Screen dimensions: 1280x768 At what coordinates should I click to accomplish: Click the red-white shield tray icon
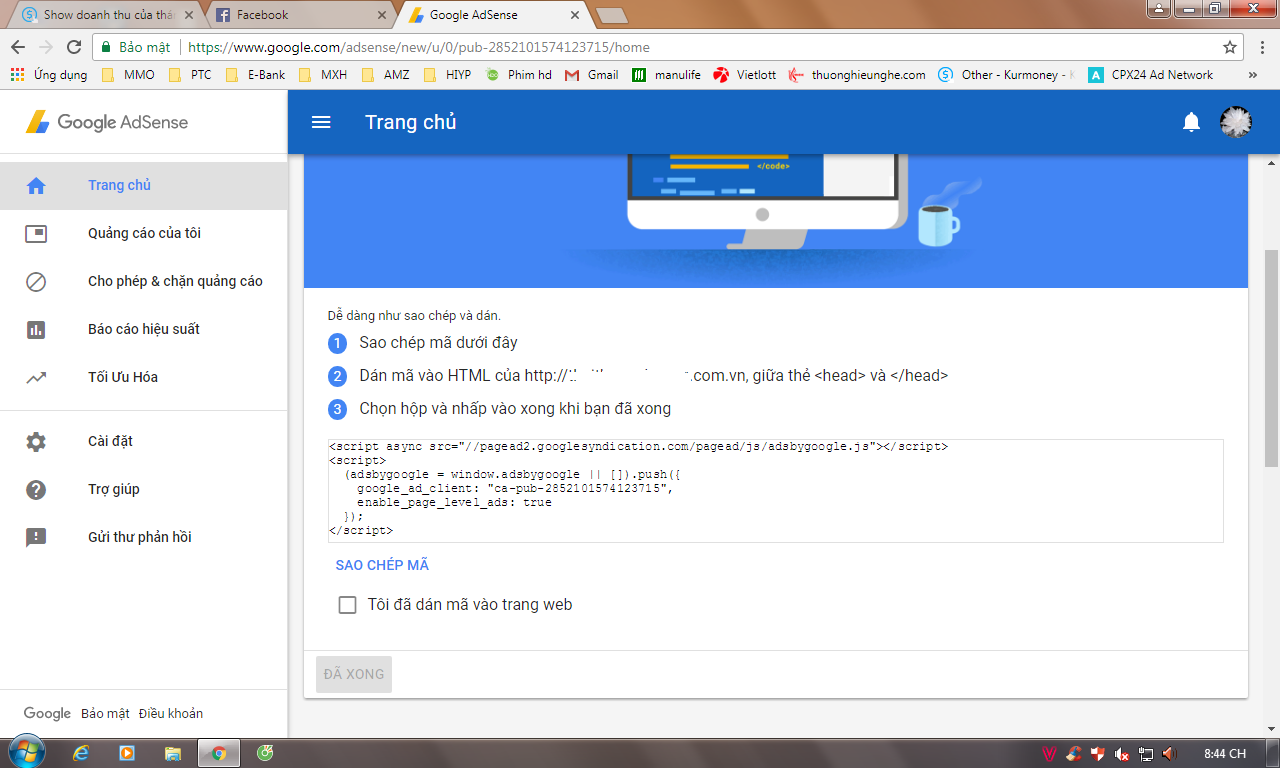1098,753
